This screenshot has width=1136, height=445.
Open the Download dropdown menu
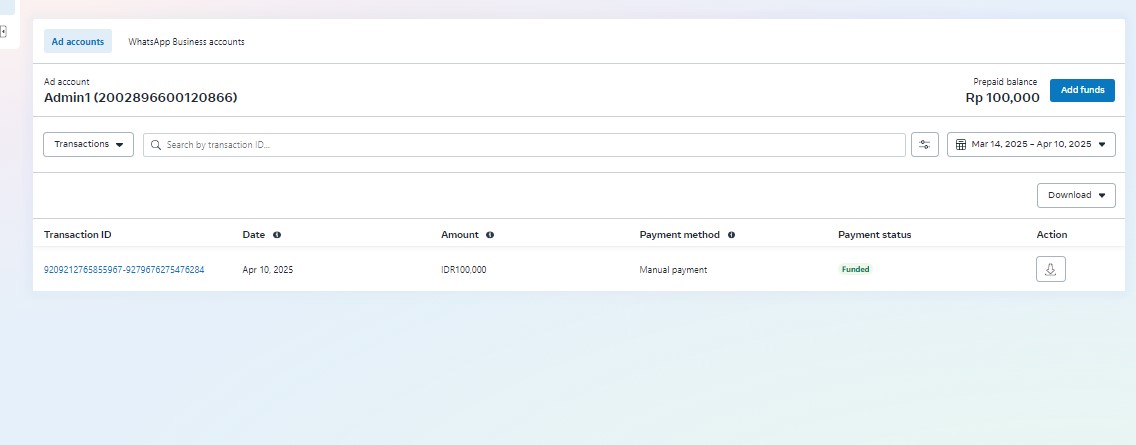pos(1075,195)
